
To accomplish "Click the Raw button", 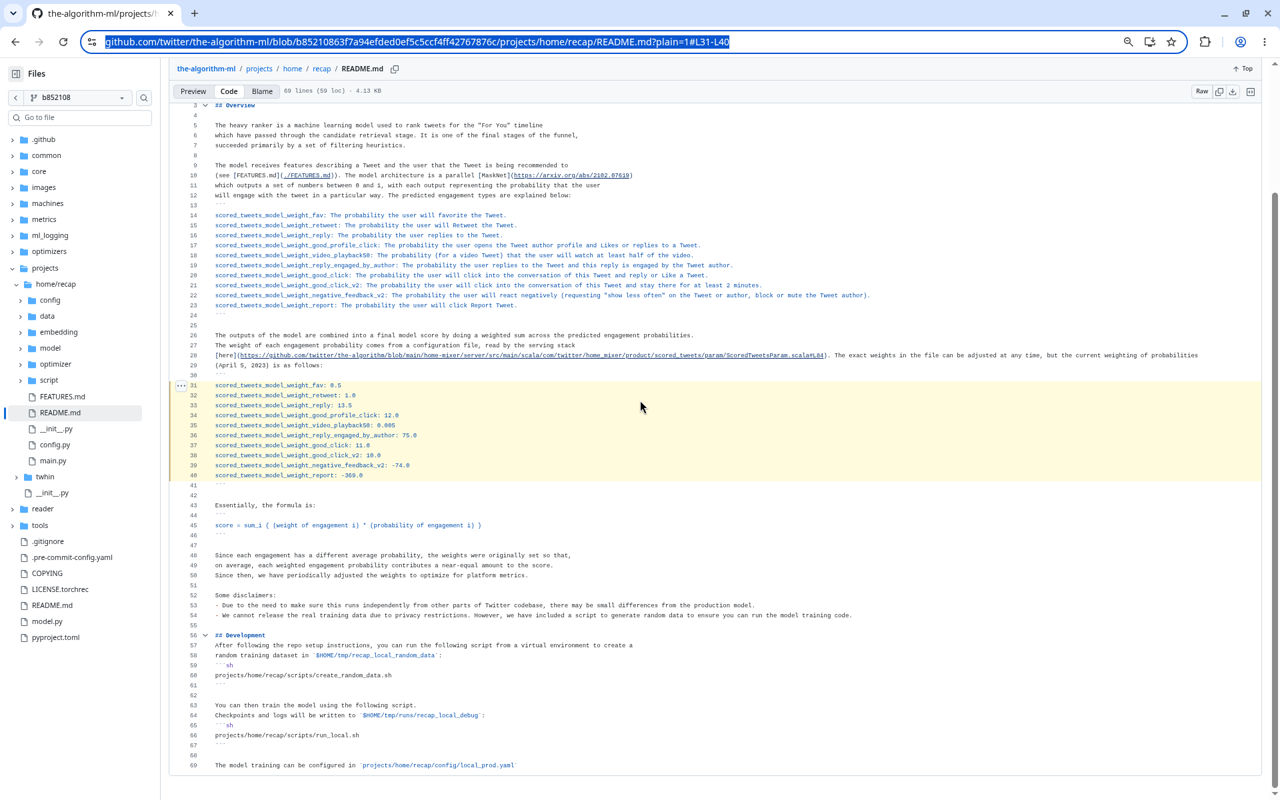I will (x=1202, y=92).
